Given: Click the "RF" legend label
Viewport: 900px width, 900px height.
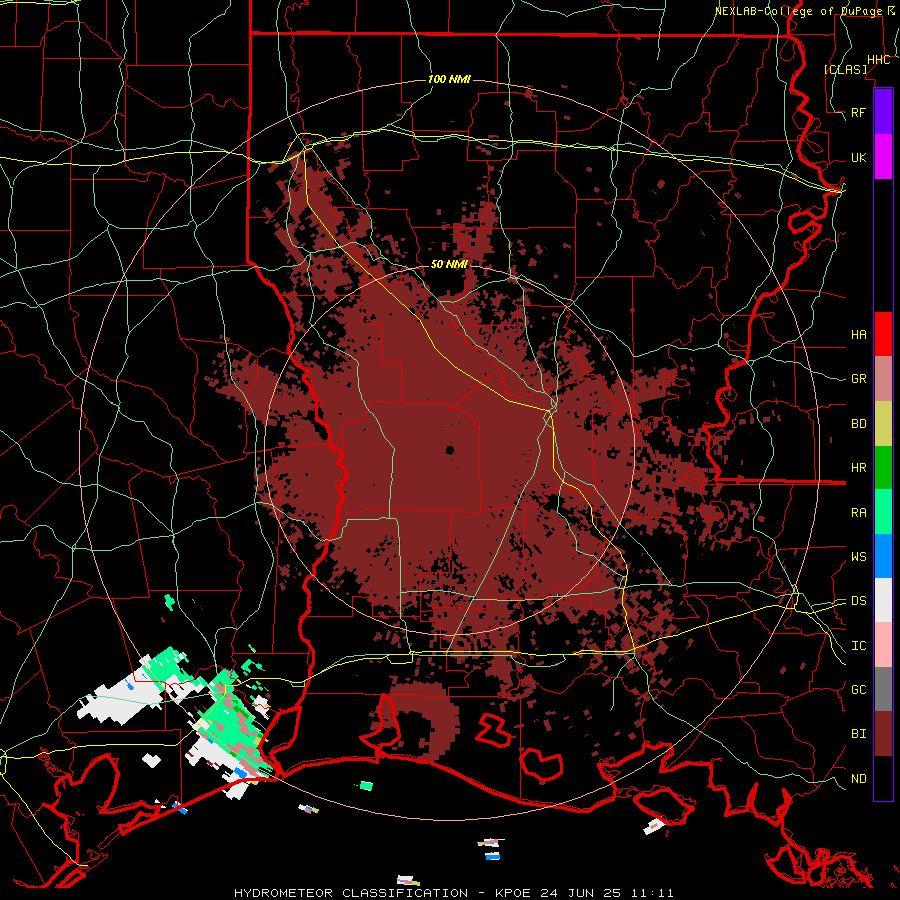Looking at the screenshot, I should (858, 112).
